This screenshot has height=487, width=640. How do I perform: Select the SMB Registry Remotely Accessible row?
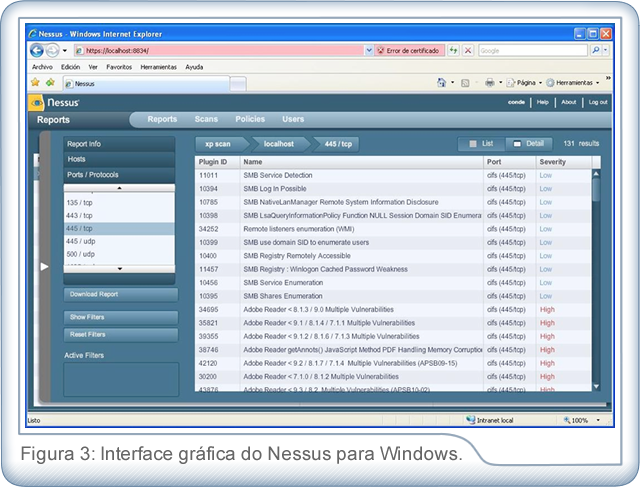(x=393, y=256)
